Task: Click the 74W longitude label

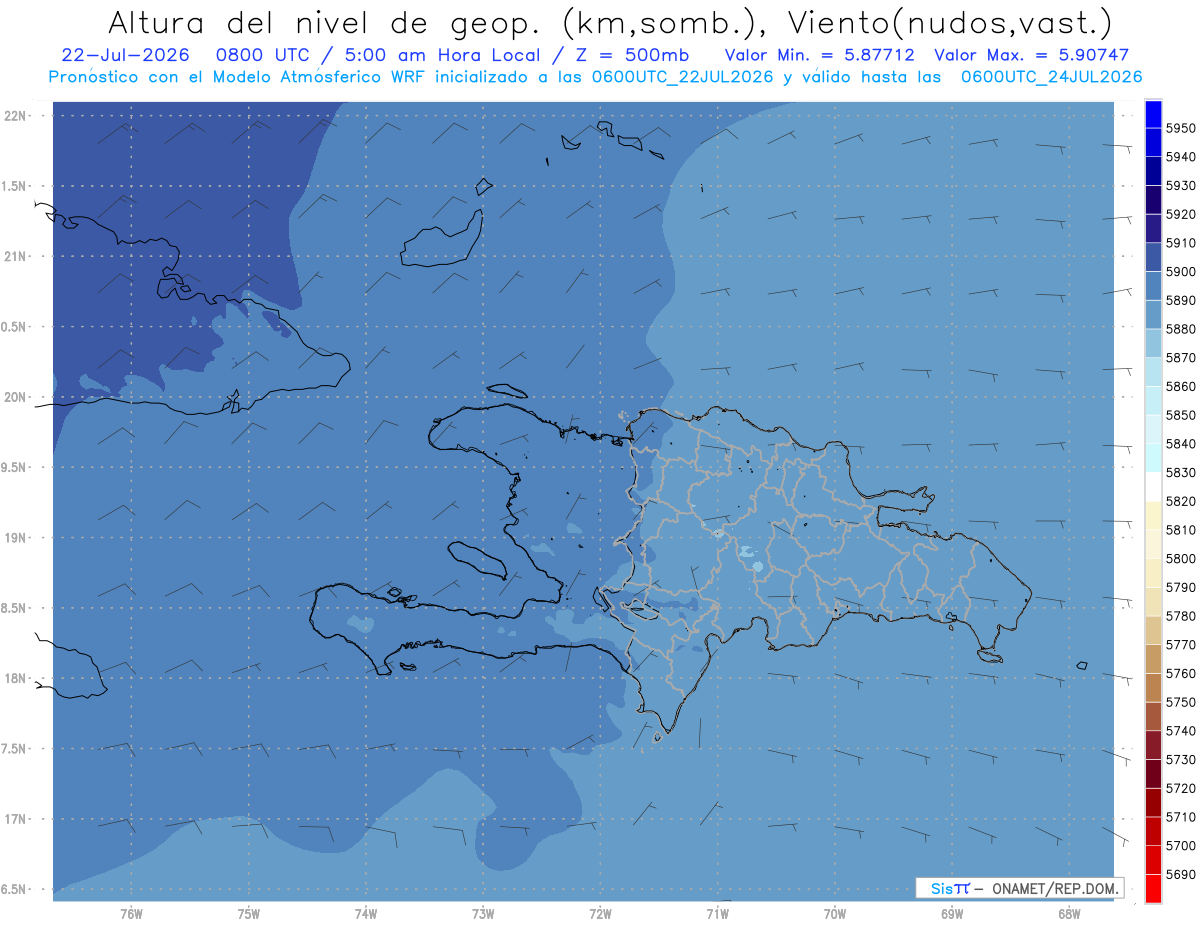Action: click(366, 914)
